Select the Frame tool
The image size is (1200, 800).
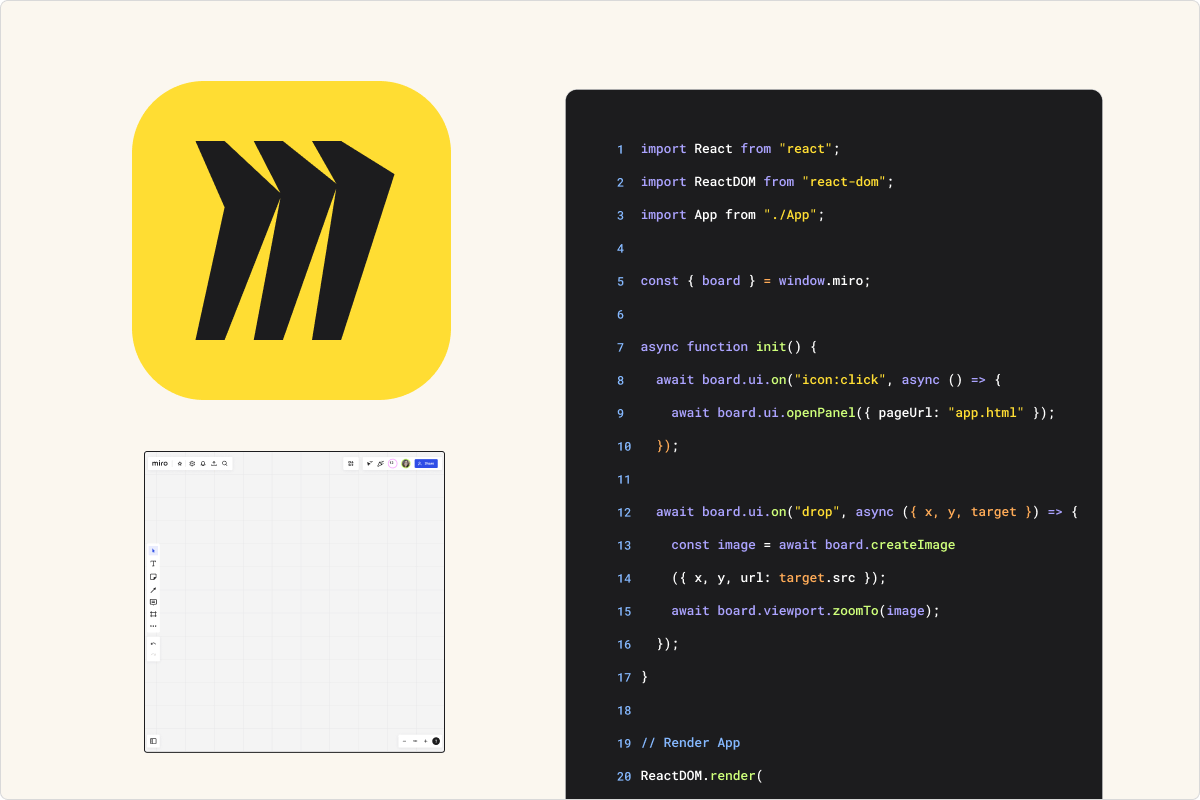click(153, 614)
